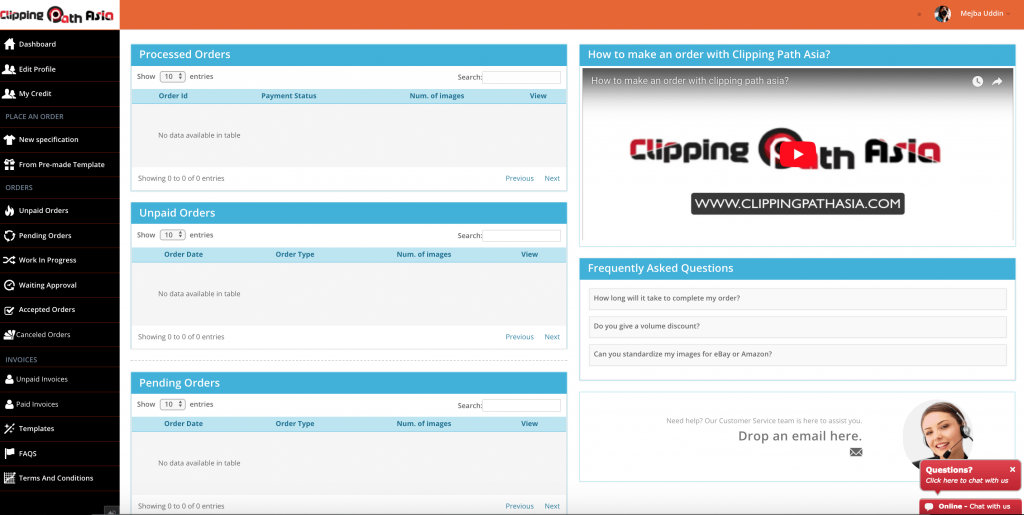Click Previous in Processed Orders table
Screen dimensions: 1024x515
(x=519, y=179)
